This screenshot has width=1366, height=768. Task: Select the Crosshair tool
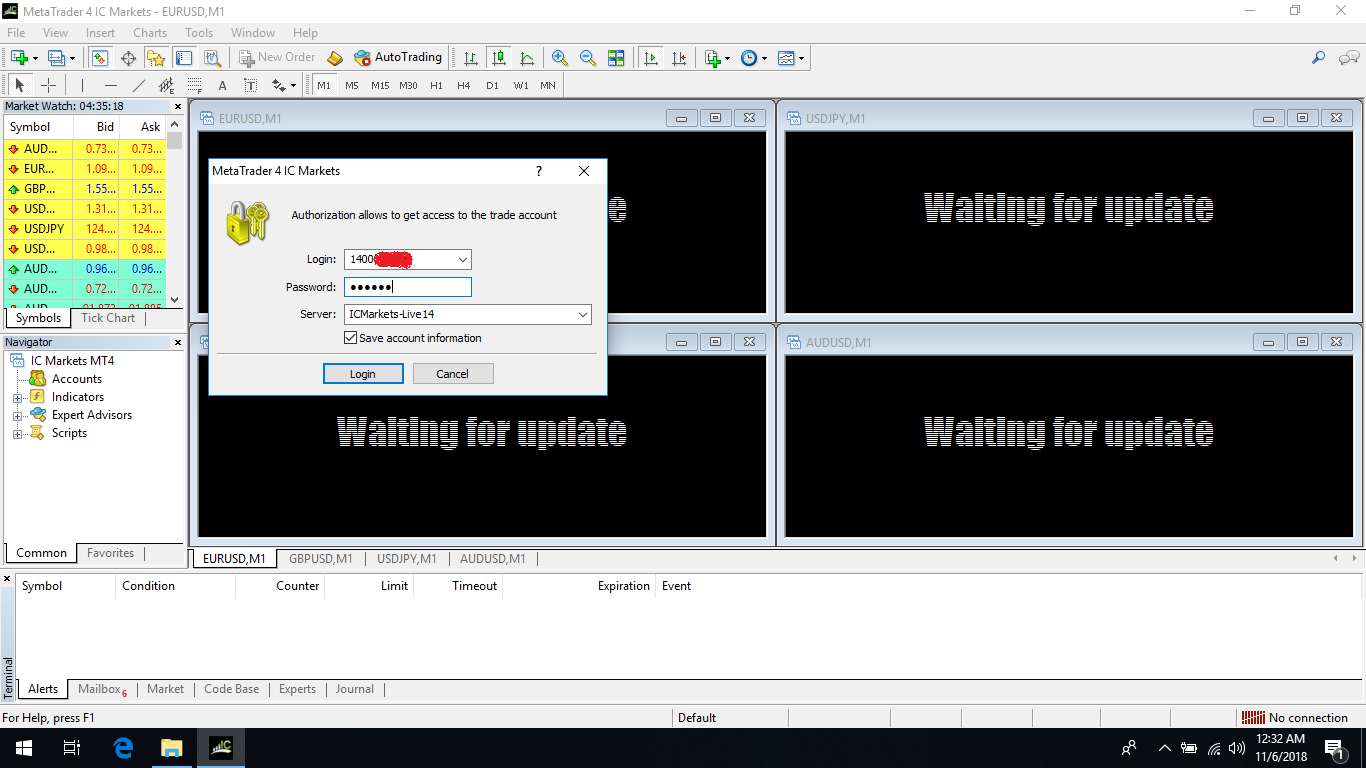(48, 85)
